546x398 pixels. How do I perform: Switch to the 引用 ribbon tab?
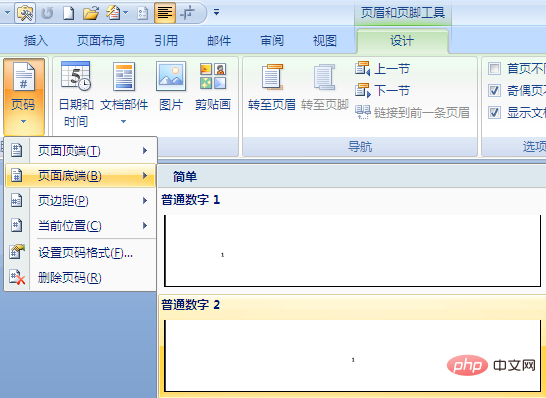[x=166, y=40]
